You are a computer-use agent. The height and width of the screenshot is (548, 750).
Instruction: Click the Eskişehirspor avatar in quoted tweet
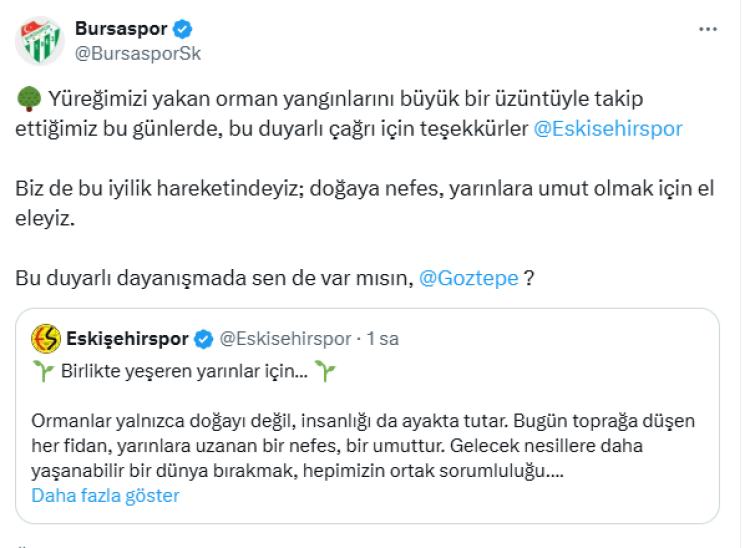tap(45, 339)
